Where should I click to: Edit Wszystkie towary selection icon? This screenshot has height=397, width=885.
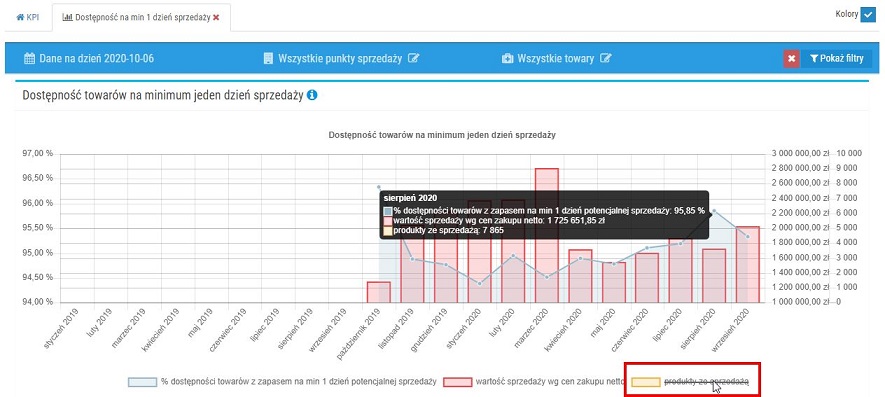coord(606,58)
